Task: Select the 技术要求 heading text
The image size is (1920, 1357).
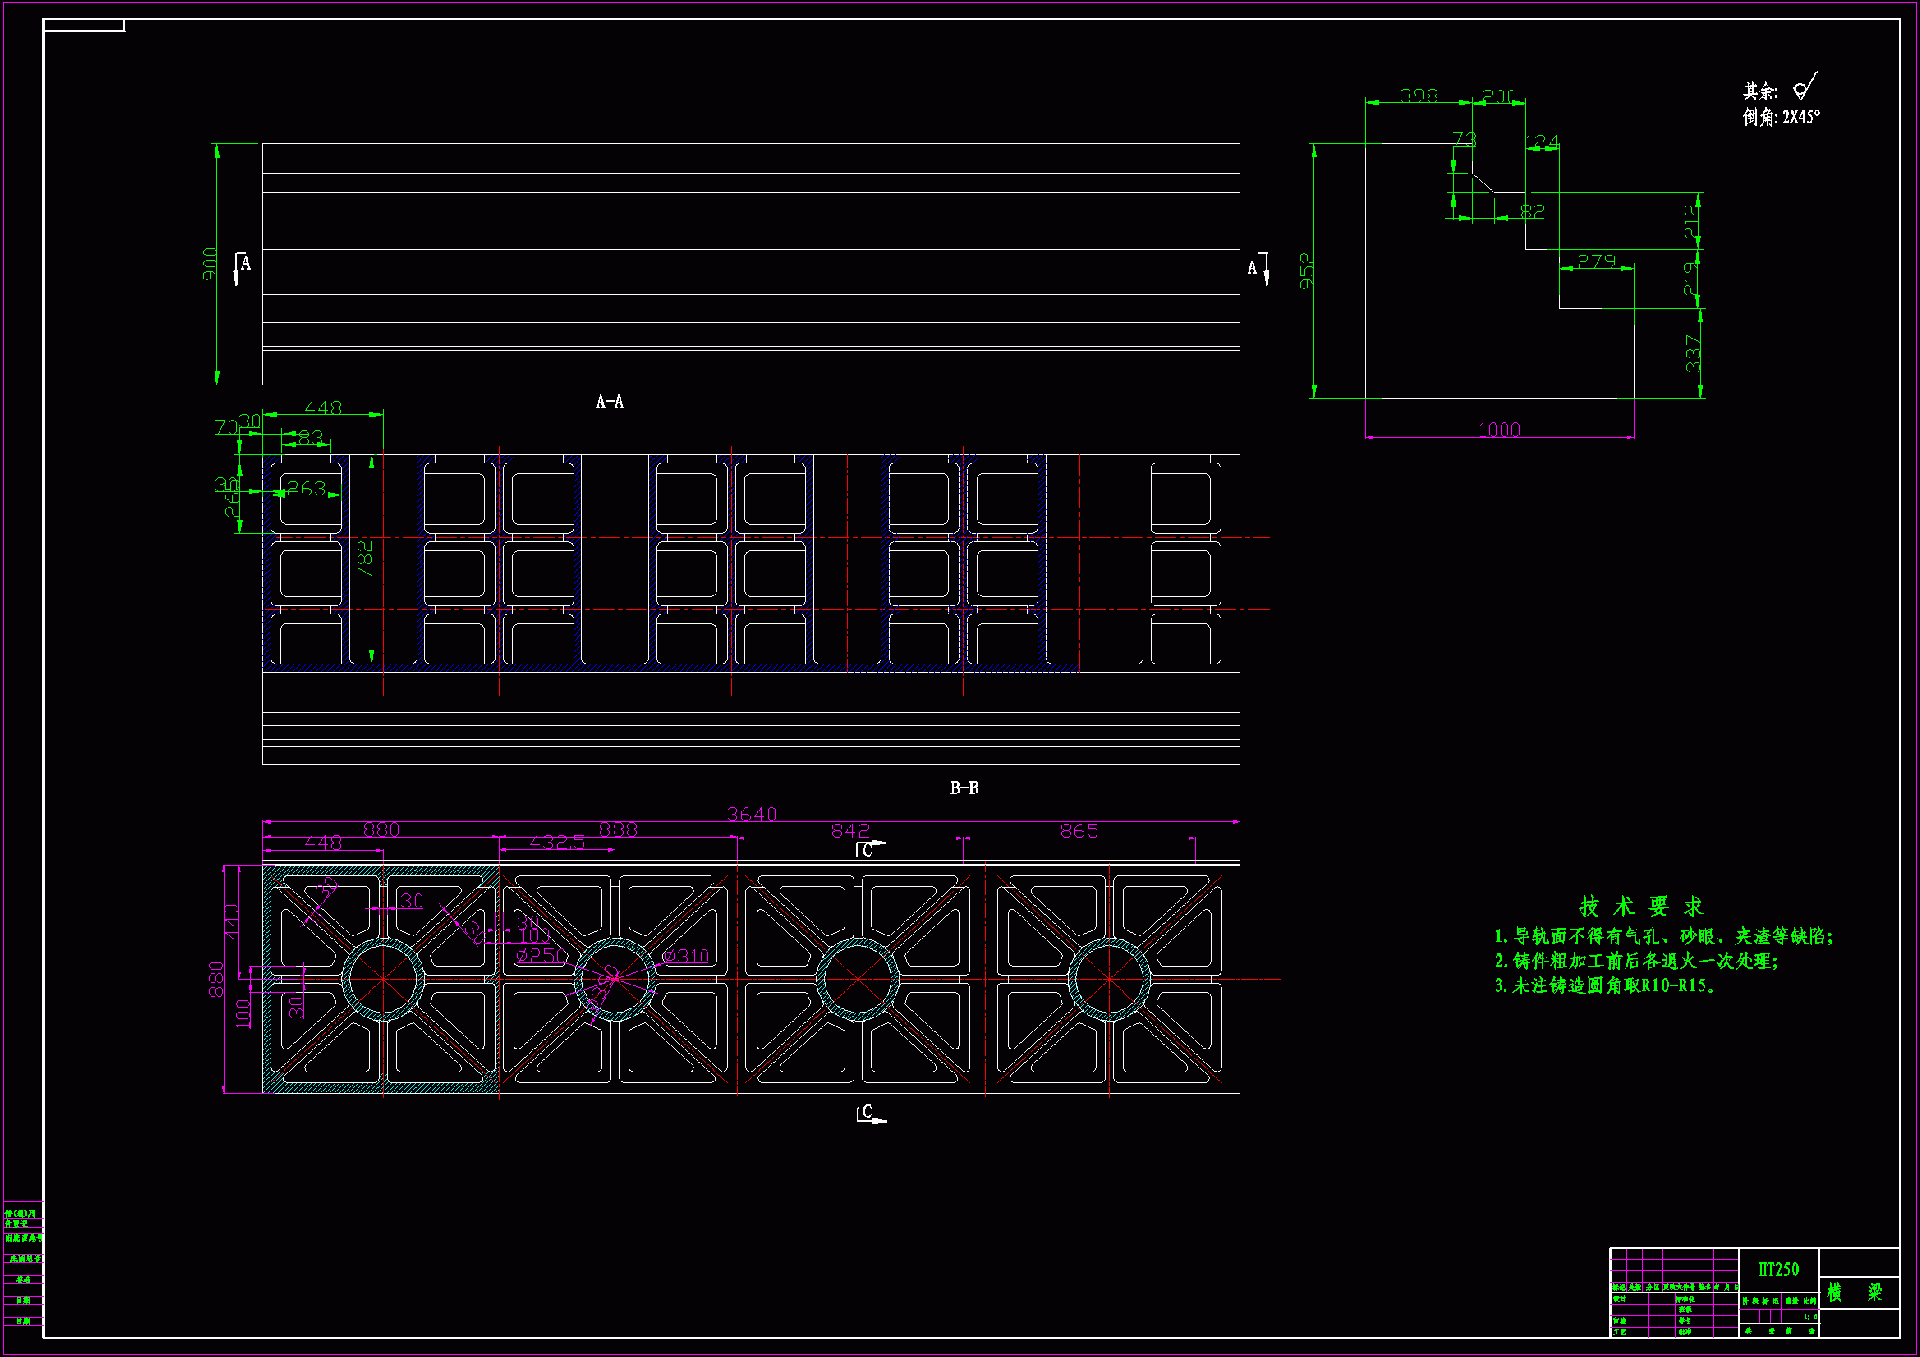Action: coord(1640,907)
